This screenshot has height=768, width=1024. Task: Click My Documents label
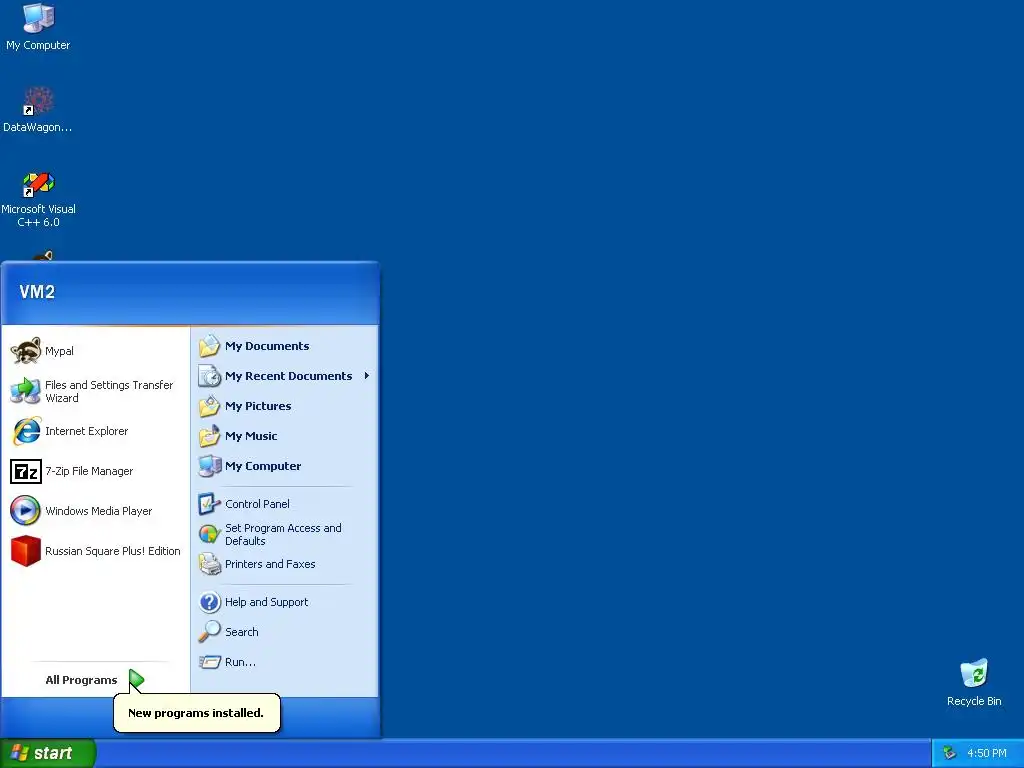267,346
